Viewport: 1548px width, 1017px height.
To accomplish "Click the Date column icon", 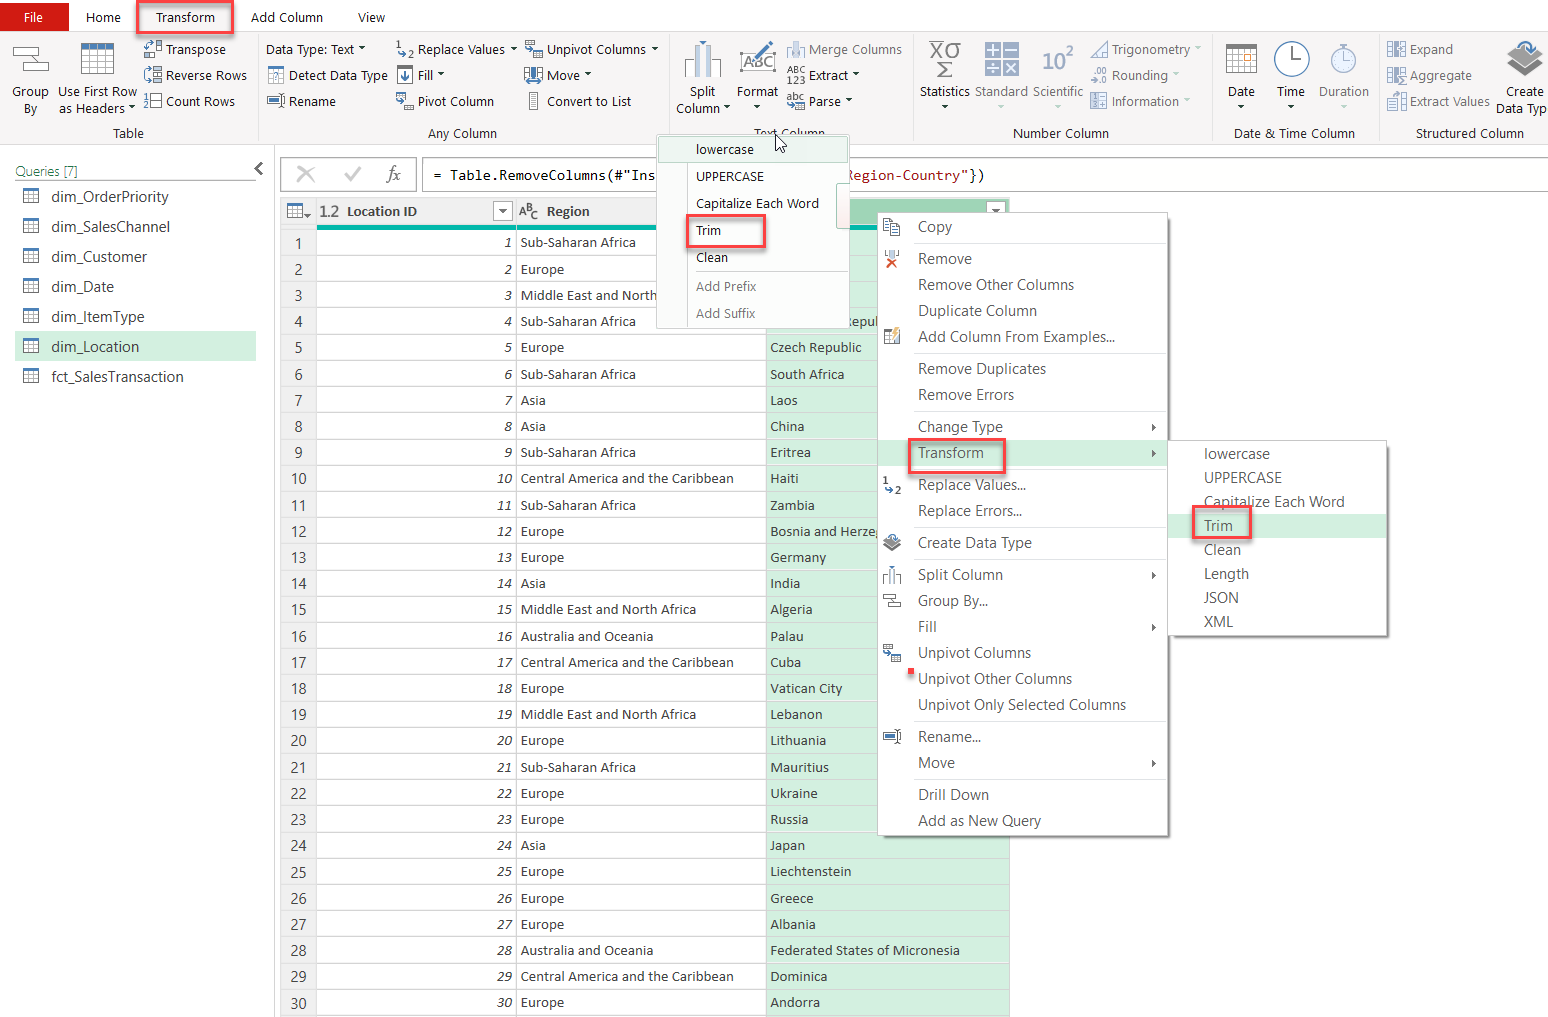I will tap(1241, 60).
